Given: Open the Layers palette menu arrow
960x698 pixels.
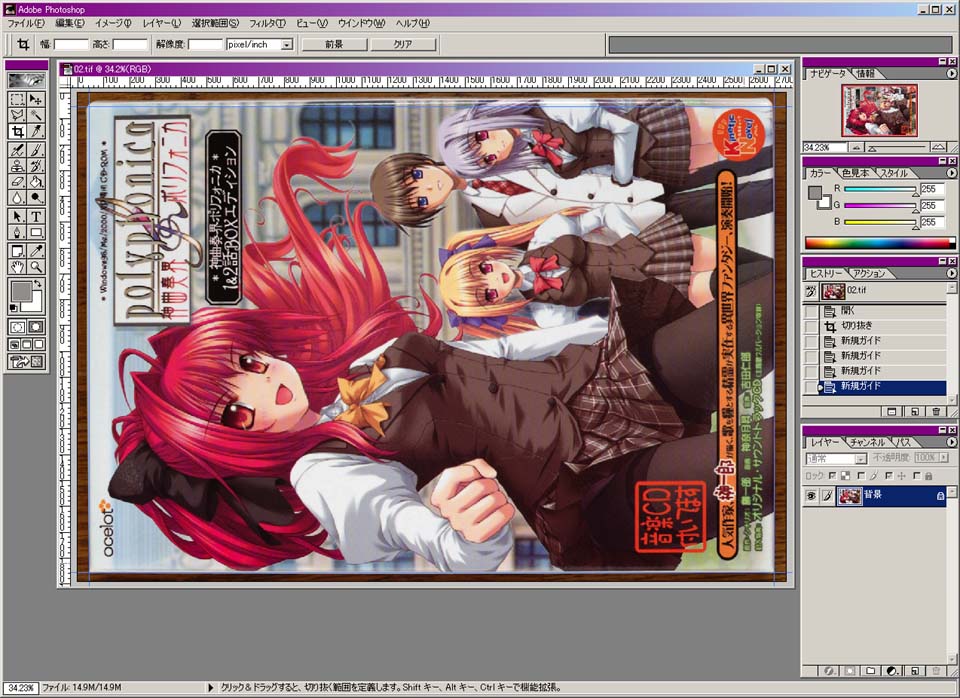Looking at the screenshot, I should [951, 441].
